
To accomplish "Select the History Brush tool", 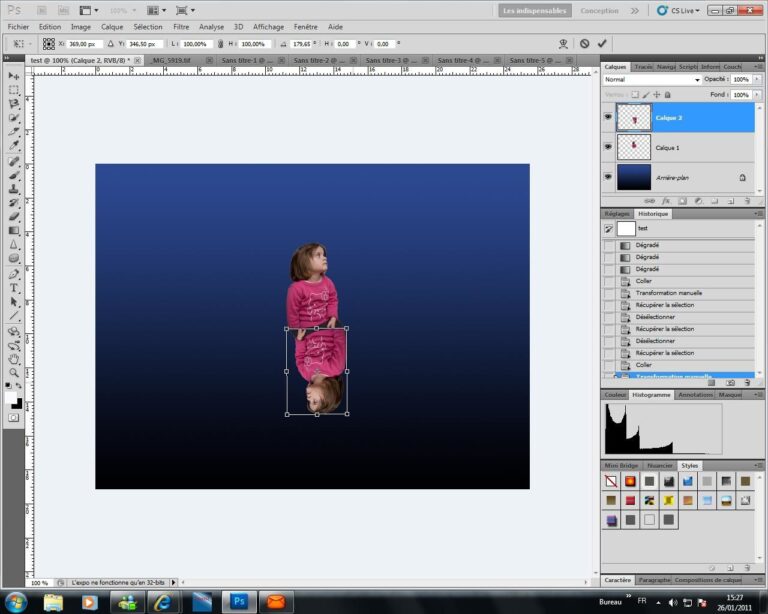I will 14,203.
